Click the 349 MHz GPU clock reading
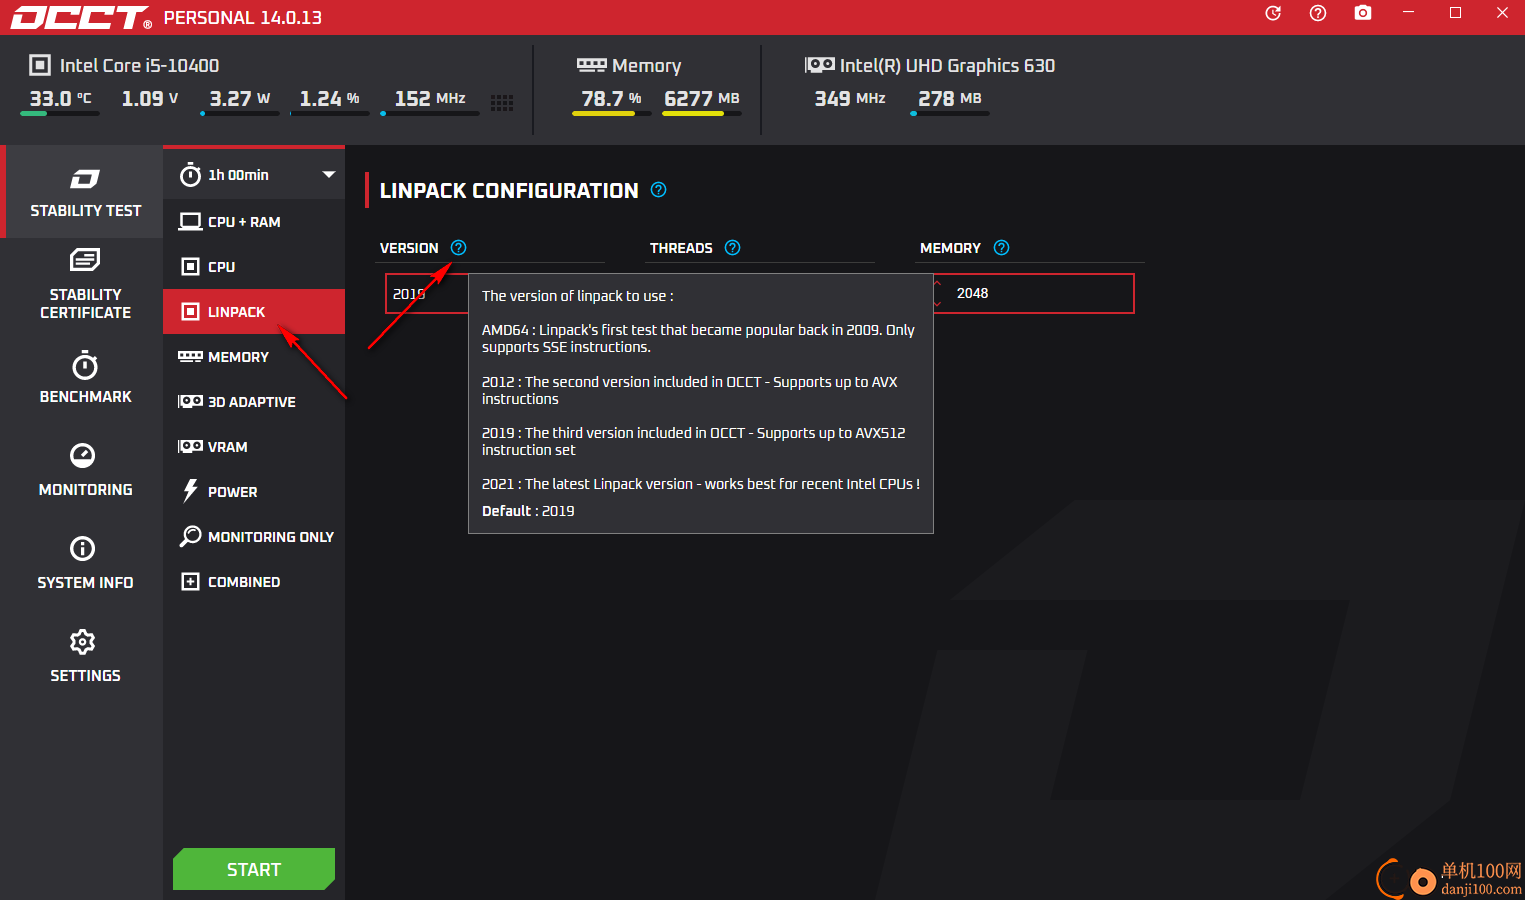This screenshot has height=900, width=1525. click(850, 99)
